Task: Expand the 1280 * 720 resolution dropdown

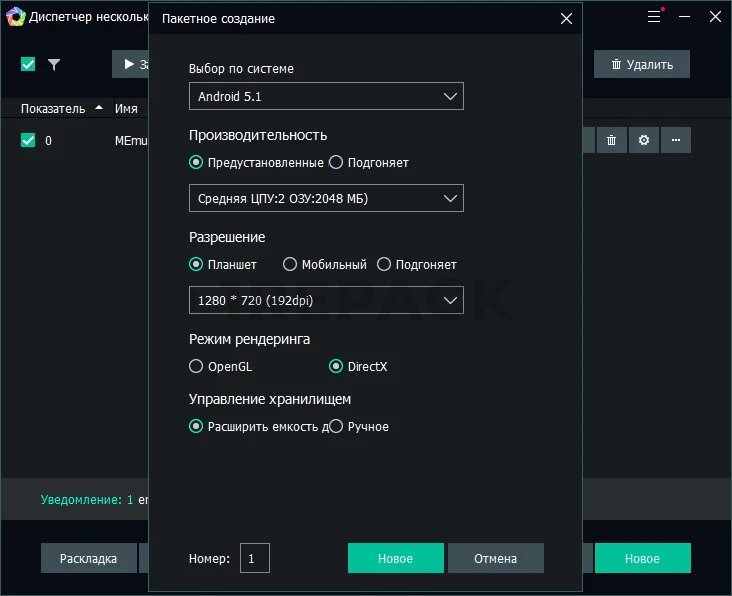Action: tap(326, 300)
